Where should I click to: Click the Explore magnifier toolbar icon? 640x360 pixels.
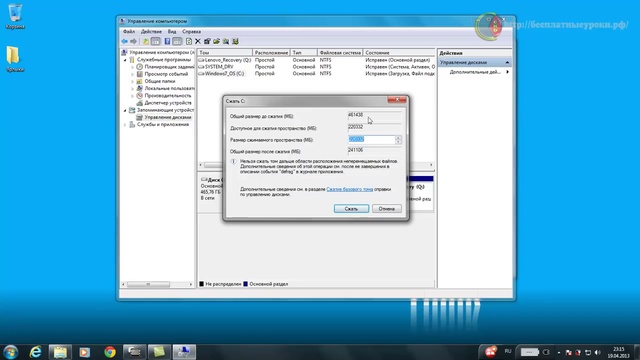(x=226, y=41)
